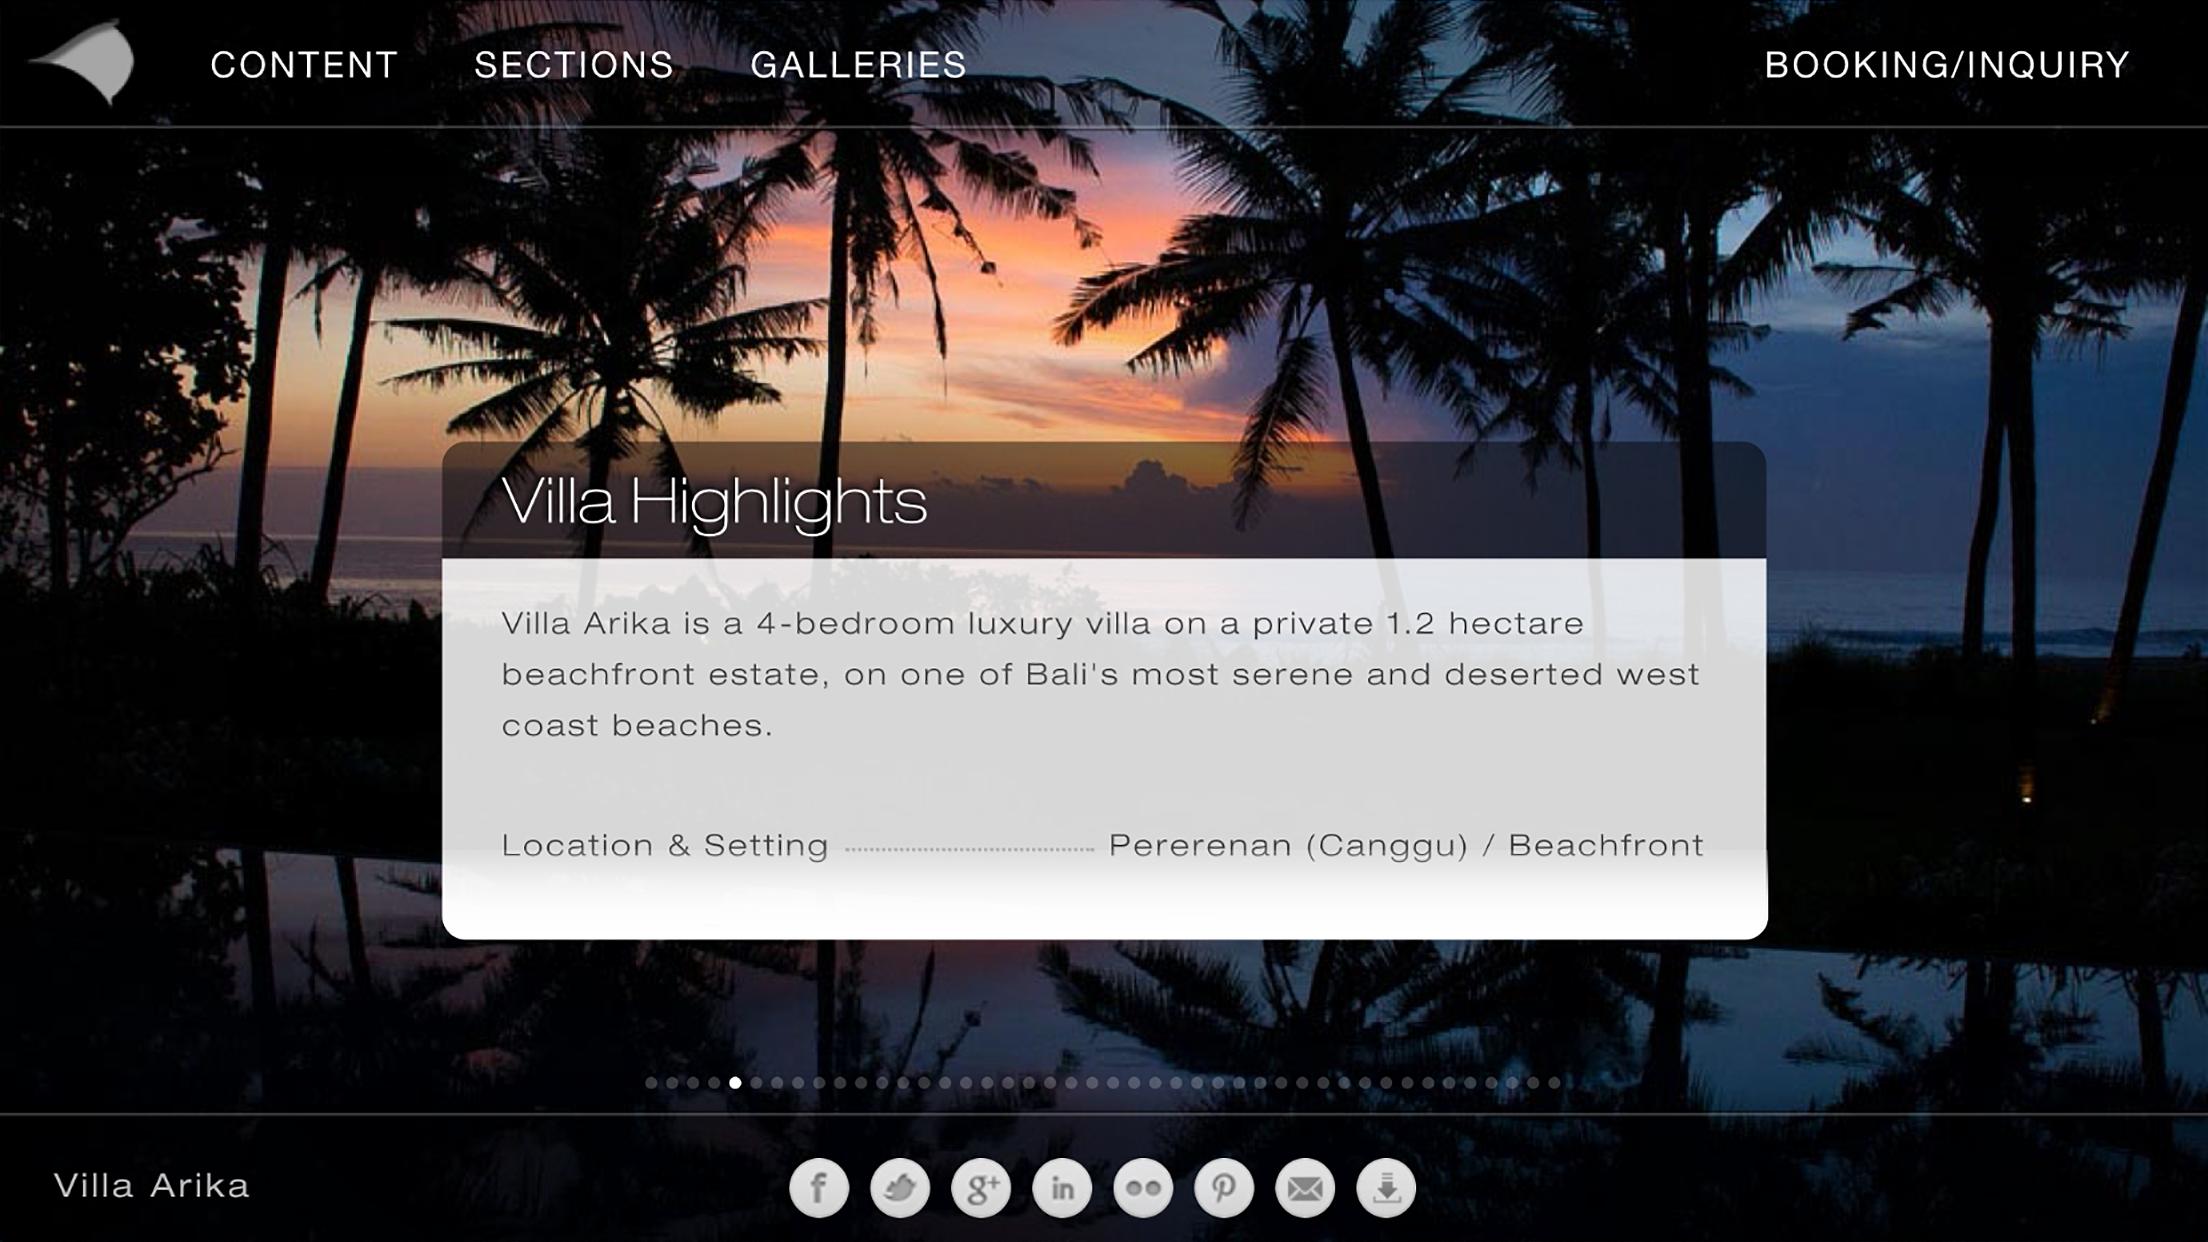Select the currently highlighted white pagination dot
Screen dimensions: 2208x1242
point(735,1082)
